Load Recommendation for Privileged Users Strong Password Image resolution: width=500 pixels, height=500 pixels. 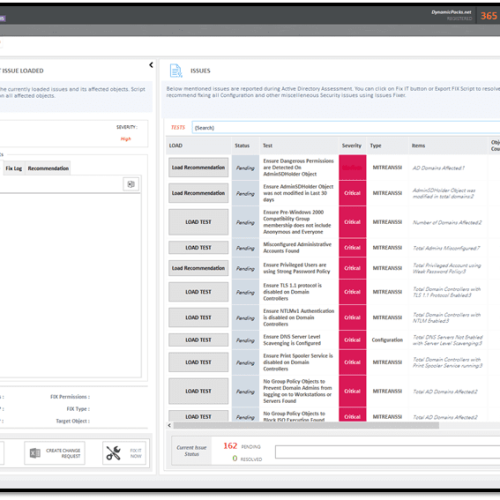(x=198, y=268)
